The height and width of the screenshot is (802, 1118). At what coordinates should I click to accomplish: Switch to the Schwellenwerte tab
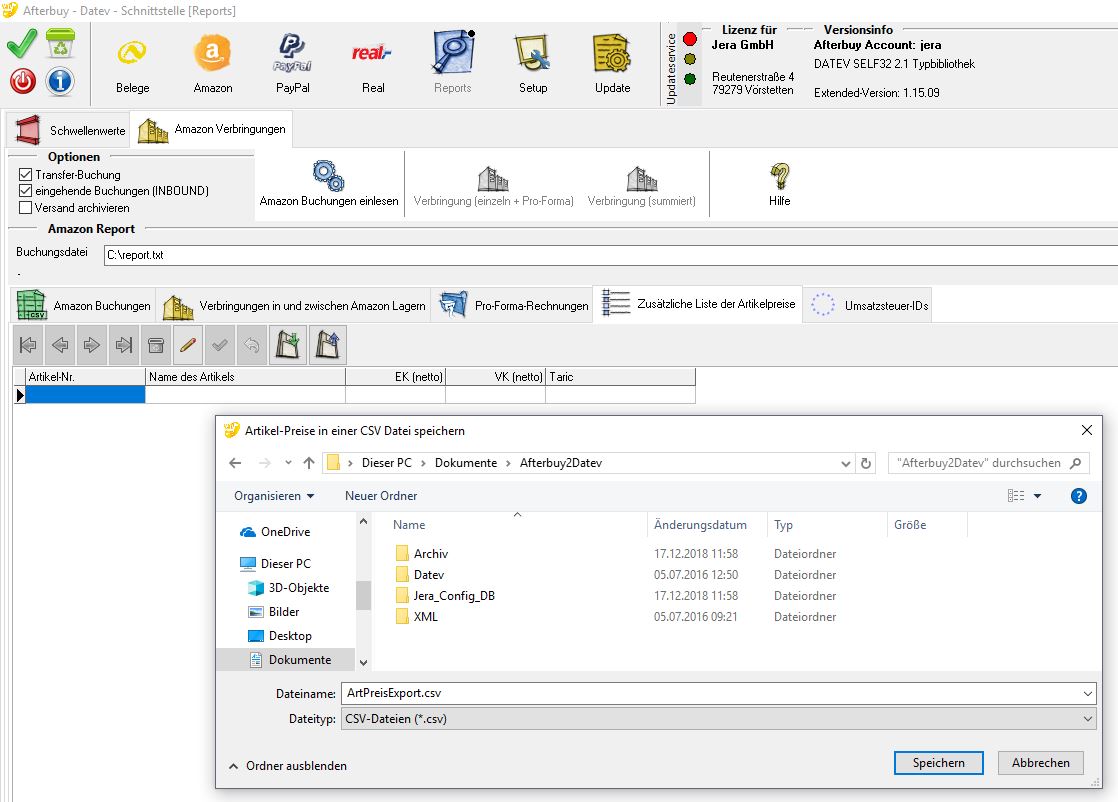tap(68, 130)
